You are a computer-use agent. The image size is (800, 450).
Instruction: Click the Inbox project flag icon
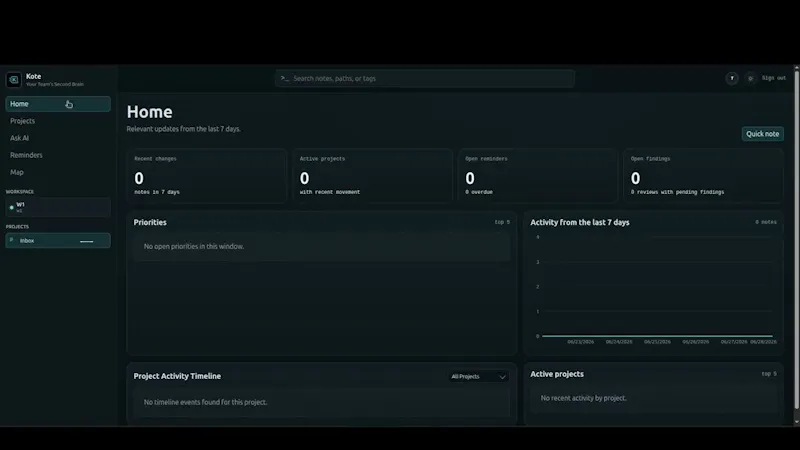coord(12,240)
